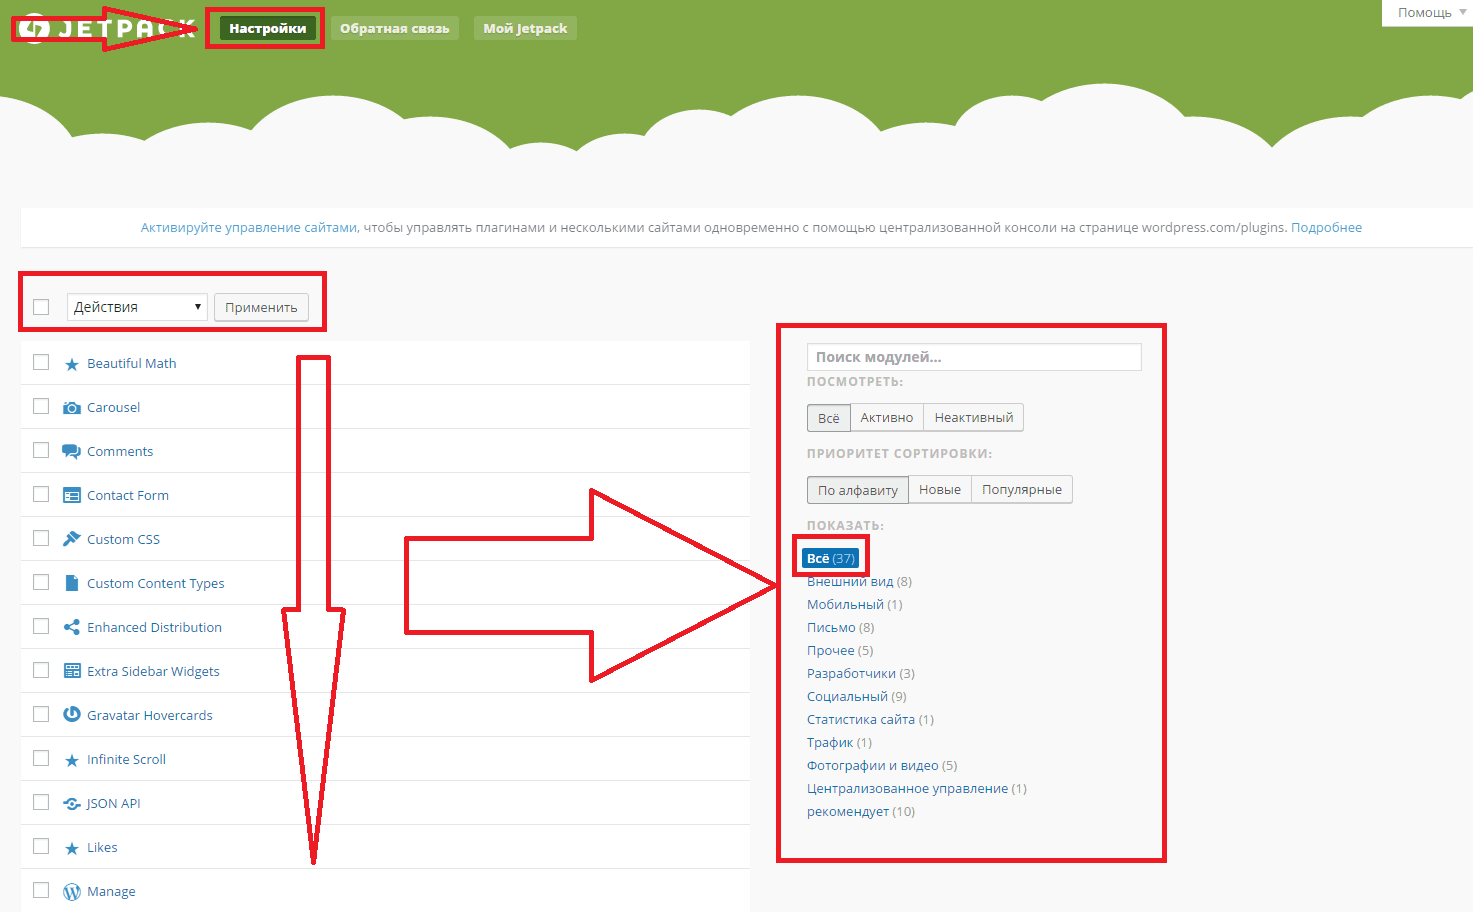Click the icon beside JSON API
This screenshot has height=912, width=1473.
tap(72, 804)
